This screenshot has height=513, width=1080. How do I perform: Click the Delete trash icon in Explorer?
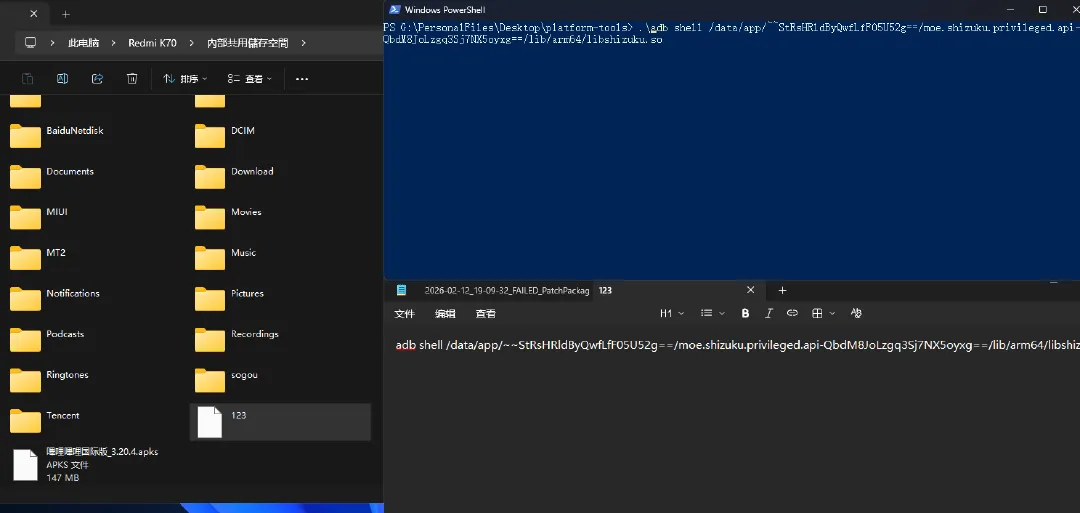pyautogui.click(x=132, y=78)
